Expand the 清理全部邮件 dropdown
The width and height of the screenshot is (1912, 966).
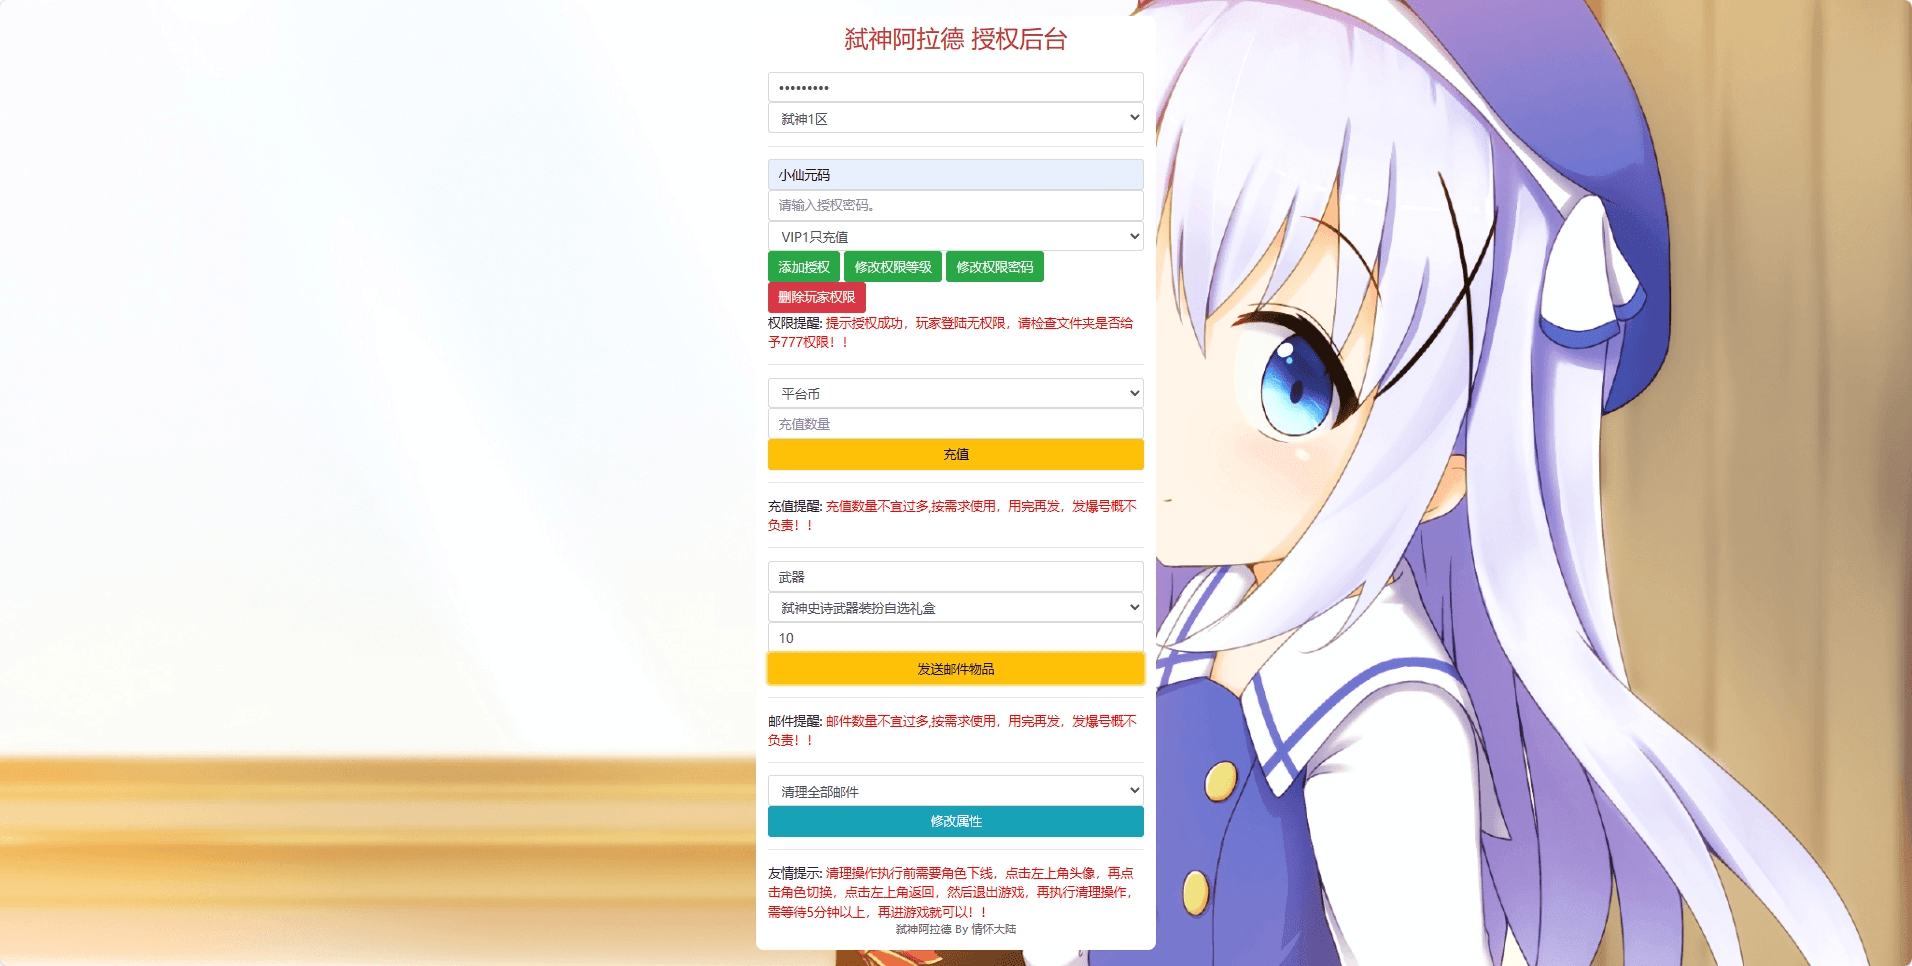pyautogui.click(x=955, y=791)
